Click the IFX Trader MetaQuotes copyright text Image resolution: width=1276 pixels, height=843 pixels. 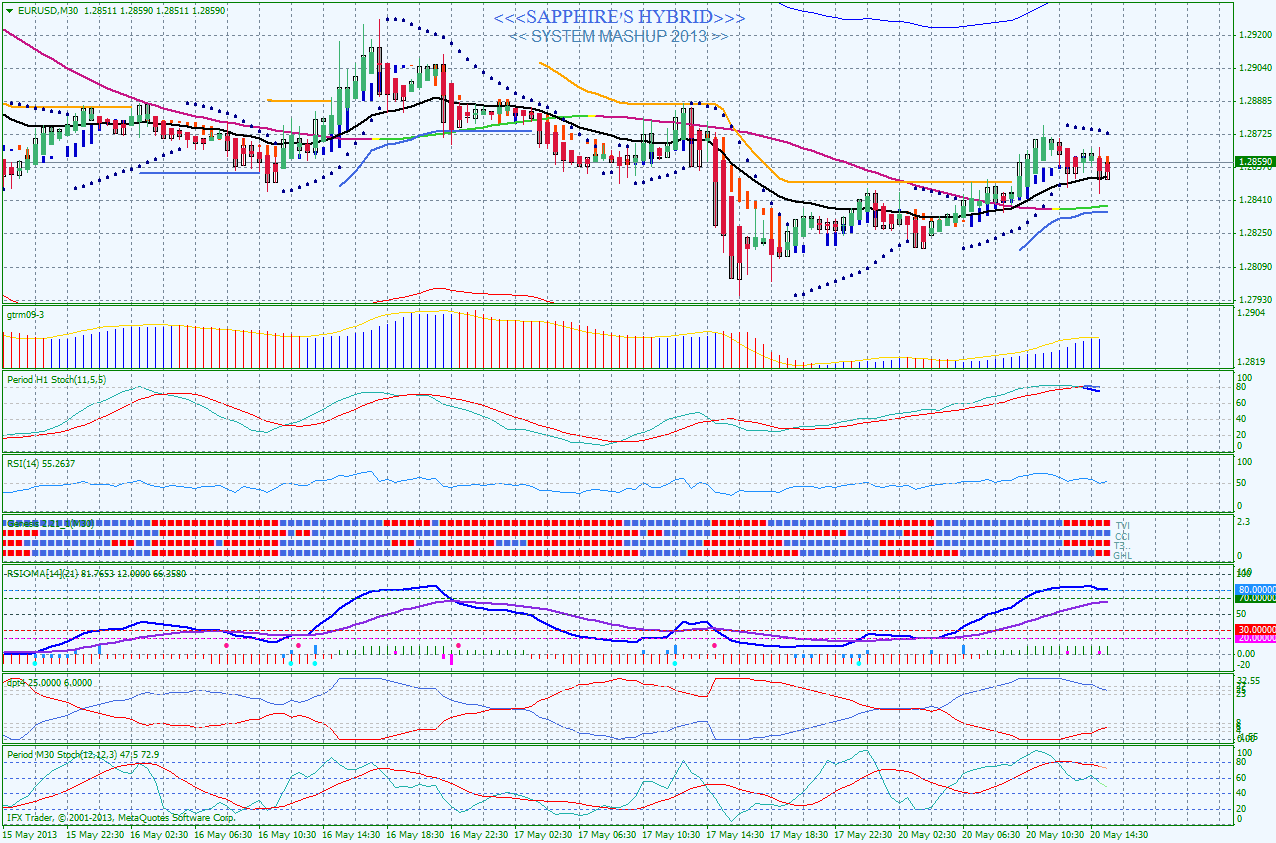coord(120,817)
